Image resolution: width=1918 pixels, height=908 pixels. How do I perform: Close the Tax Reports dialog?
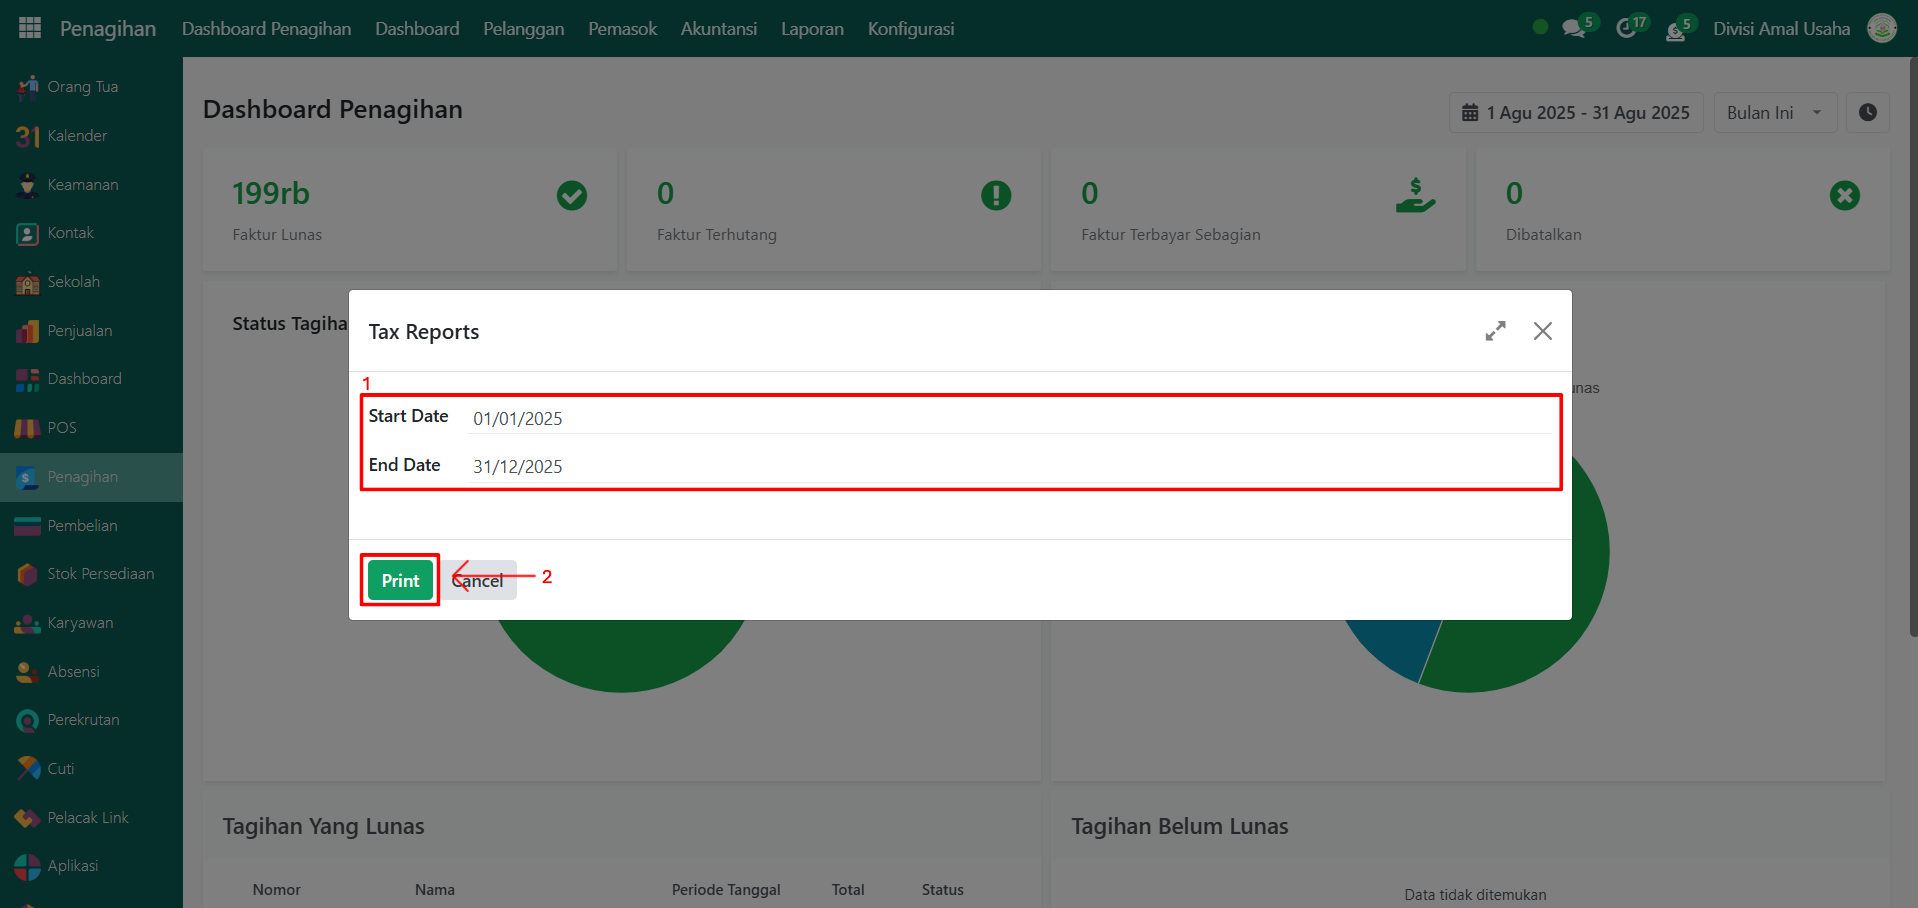(1542, 331)
